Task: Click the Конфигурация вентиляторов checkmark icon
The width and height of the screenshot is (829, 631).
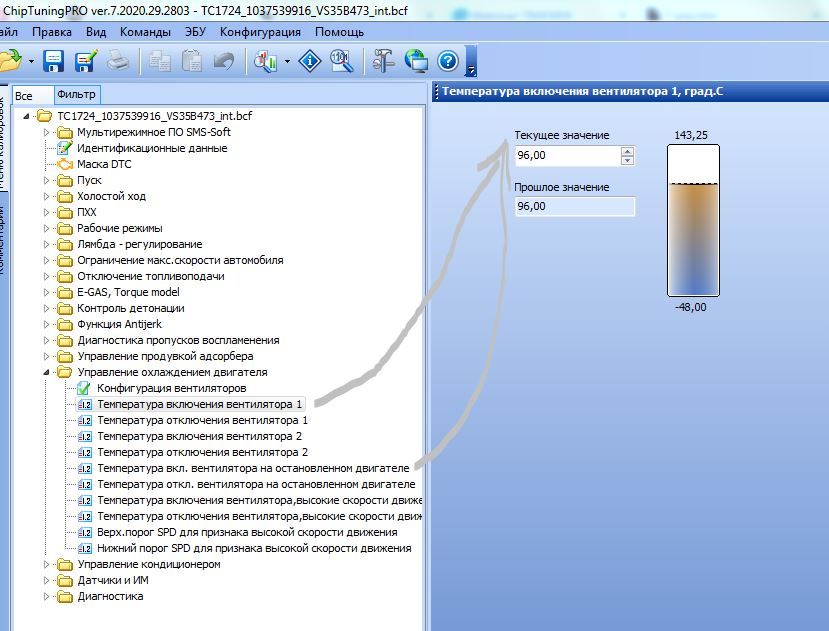Action: coord(84,388)
